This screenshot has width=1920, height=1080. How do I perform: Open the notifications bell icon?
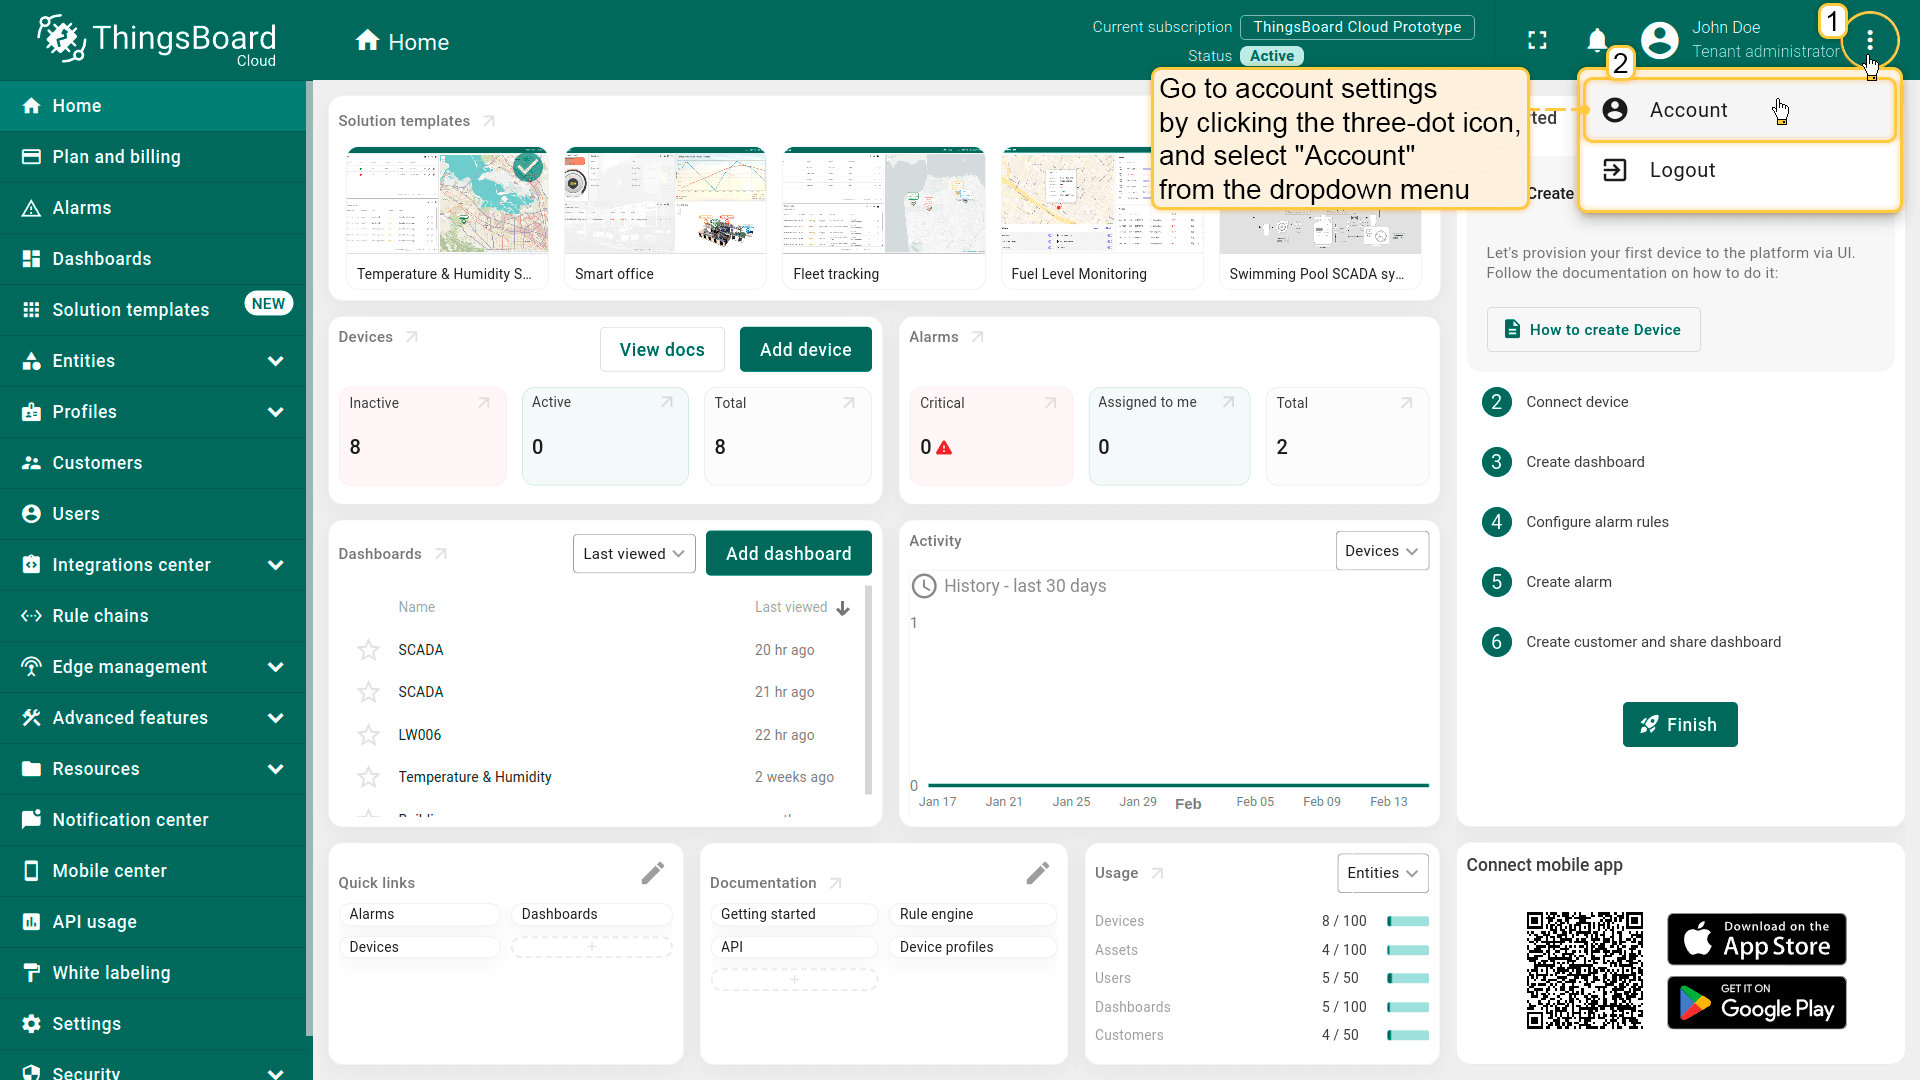[1596, 41]
